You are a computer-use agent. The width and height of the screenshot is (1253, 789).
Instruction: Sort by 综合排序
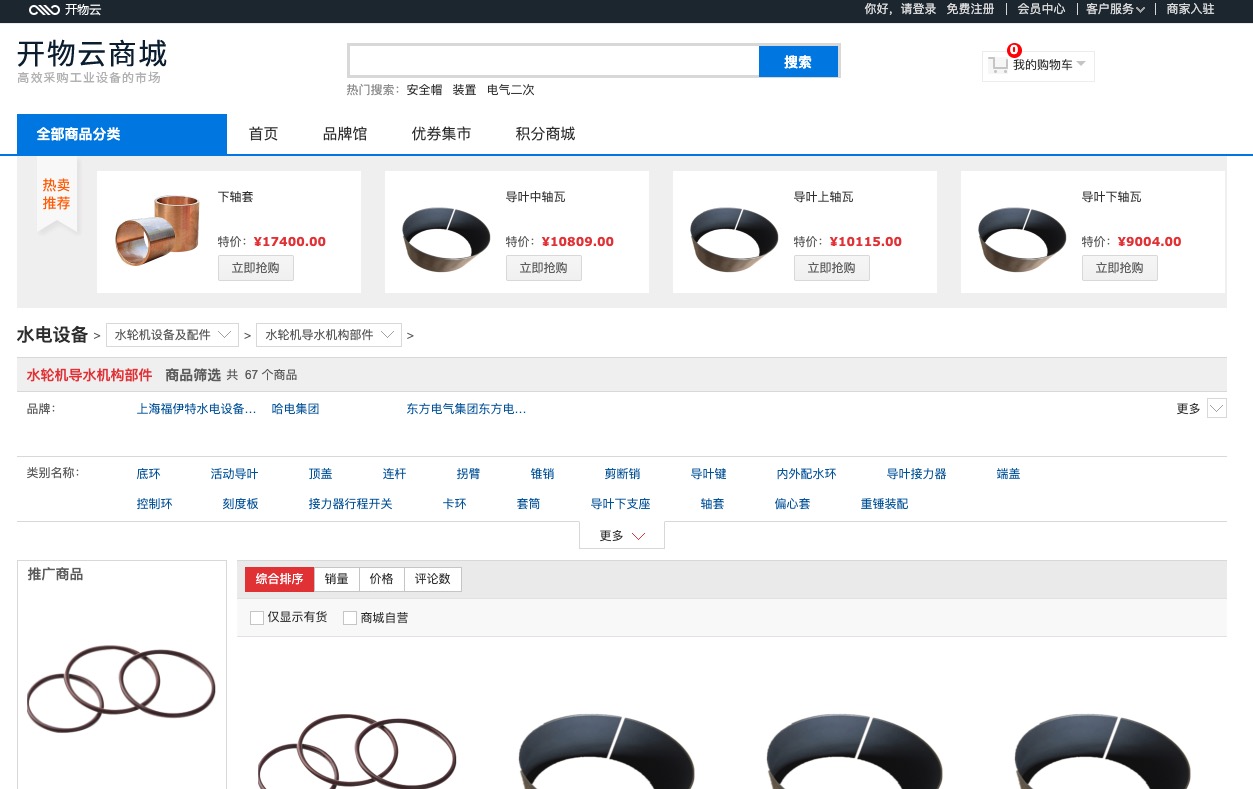[279, 579]
